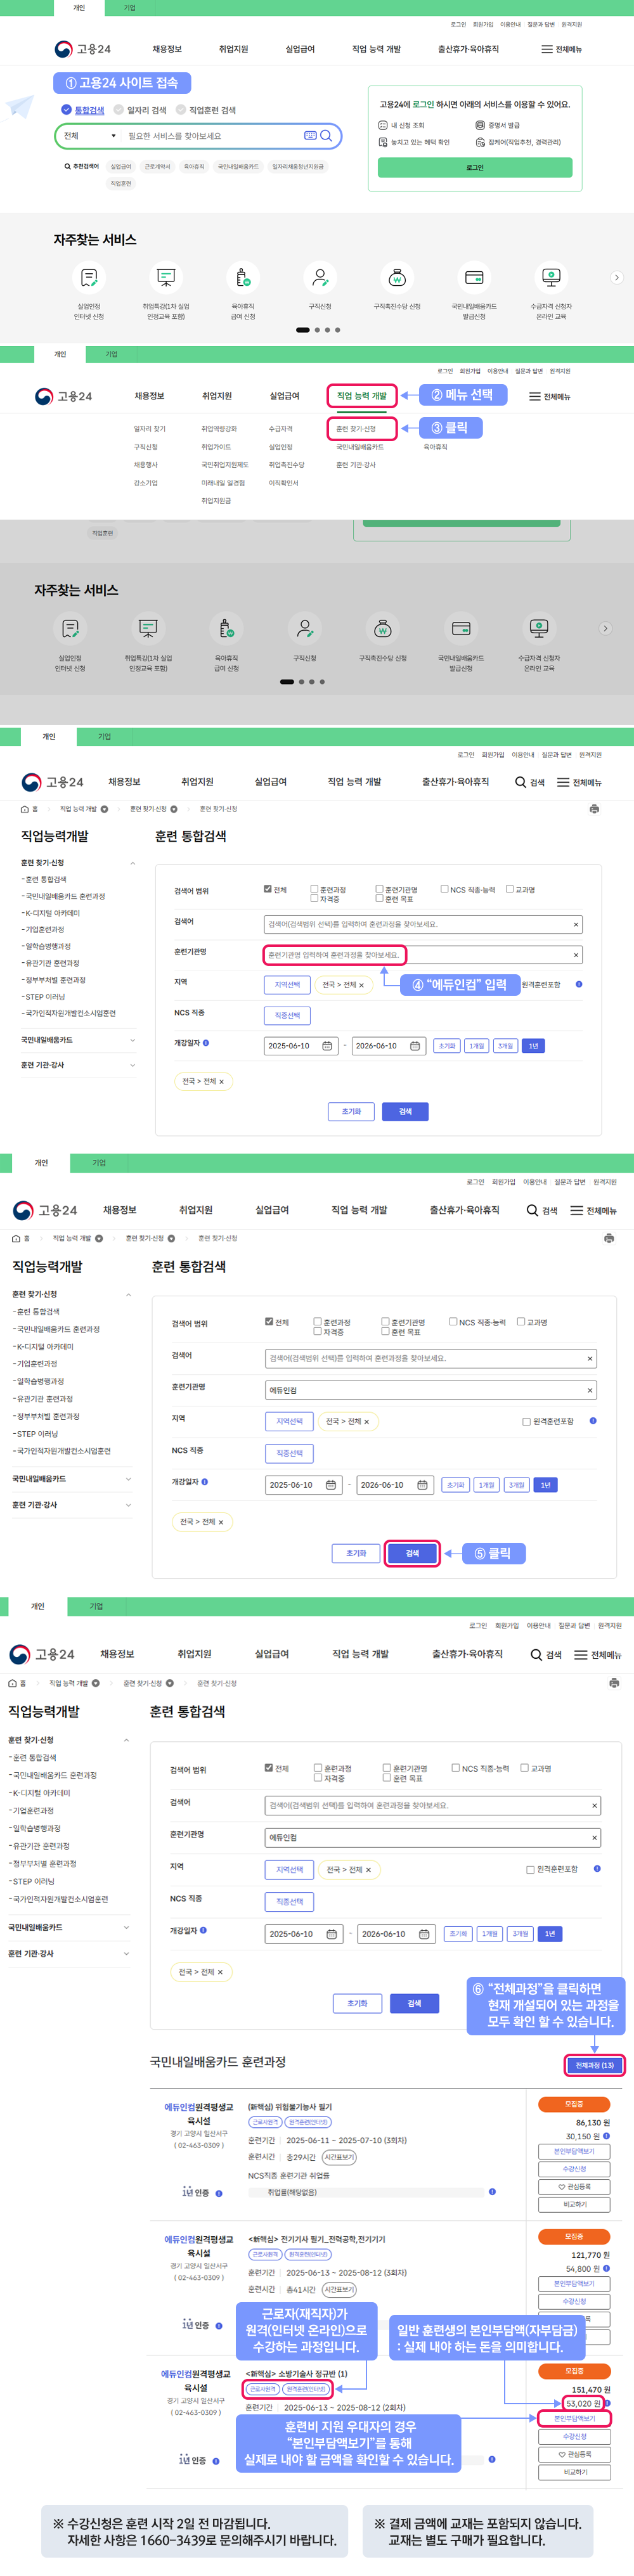Screen dimensions: 634x2576
Task: Click 시간표보기 for the 위험물기능사 필기 course
Action: pos(339,2157)
